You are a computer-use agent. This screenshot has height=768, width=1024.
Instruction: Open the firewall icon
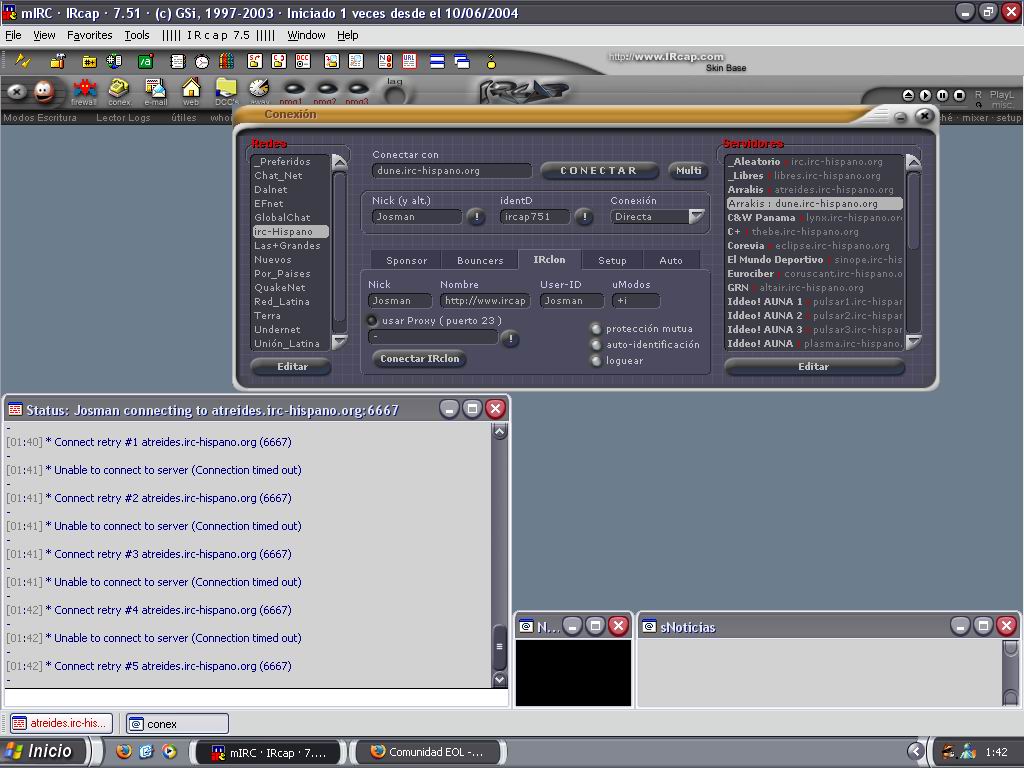84,91
